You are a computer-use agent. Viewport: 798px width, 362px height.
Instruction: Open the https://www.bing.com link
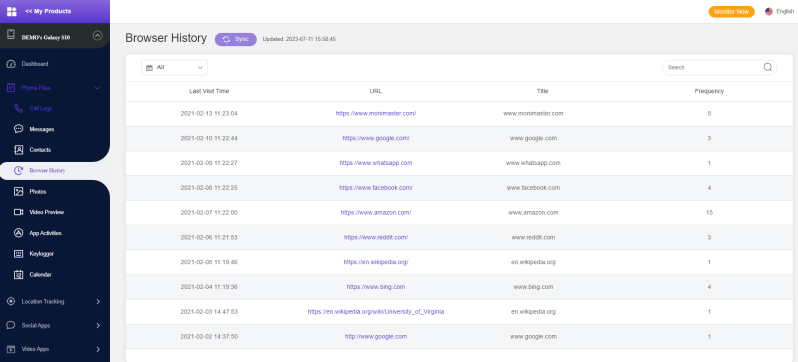(376, 287)
